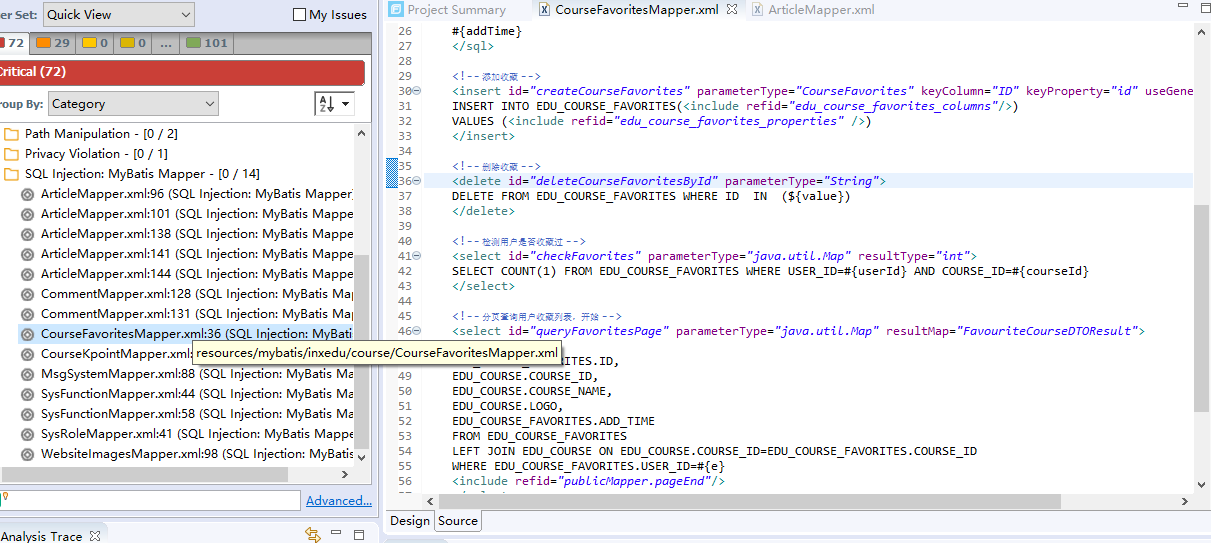Click the LEFT JOIN EDU_COURSE code line

click(x=714, y=451)
